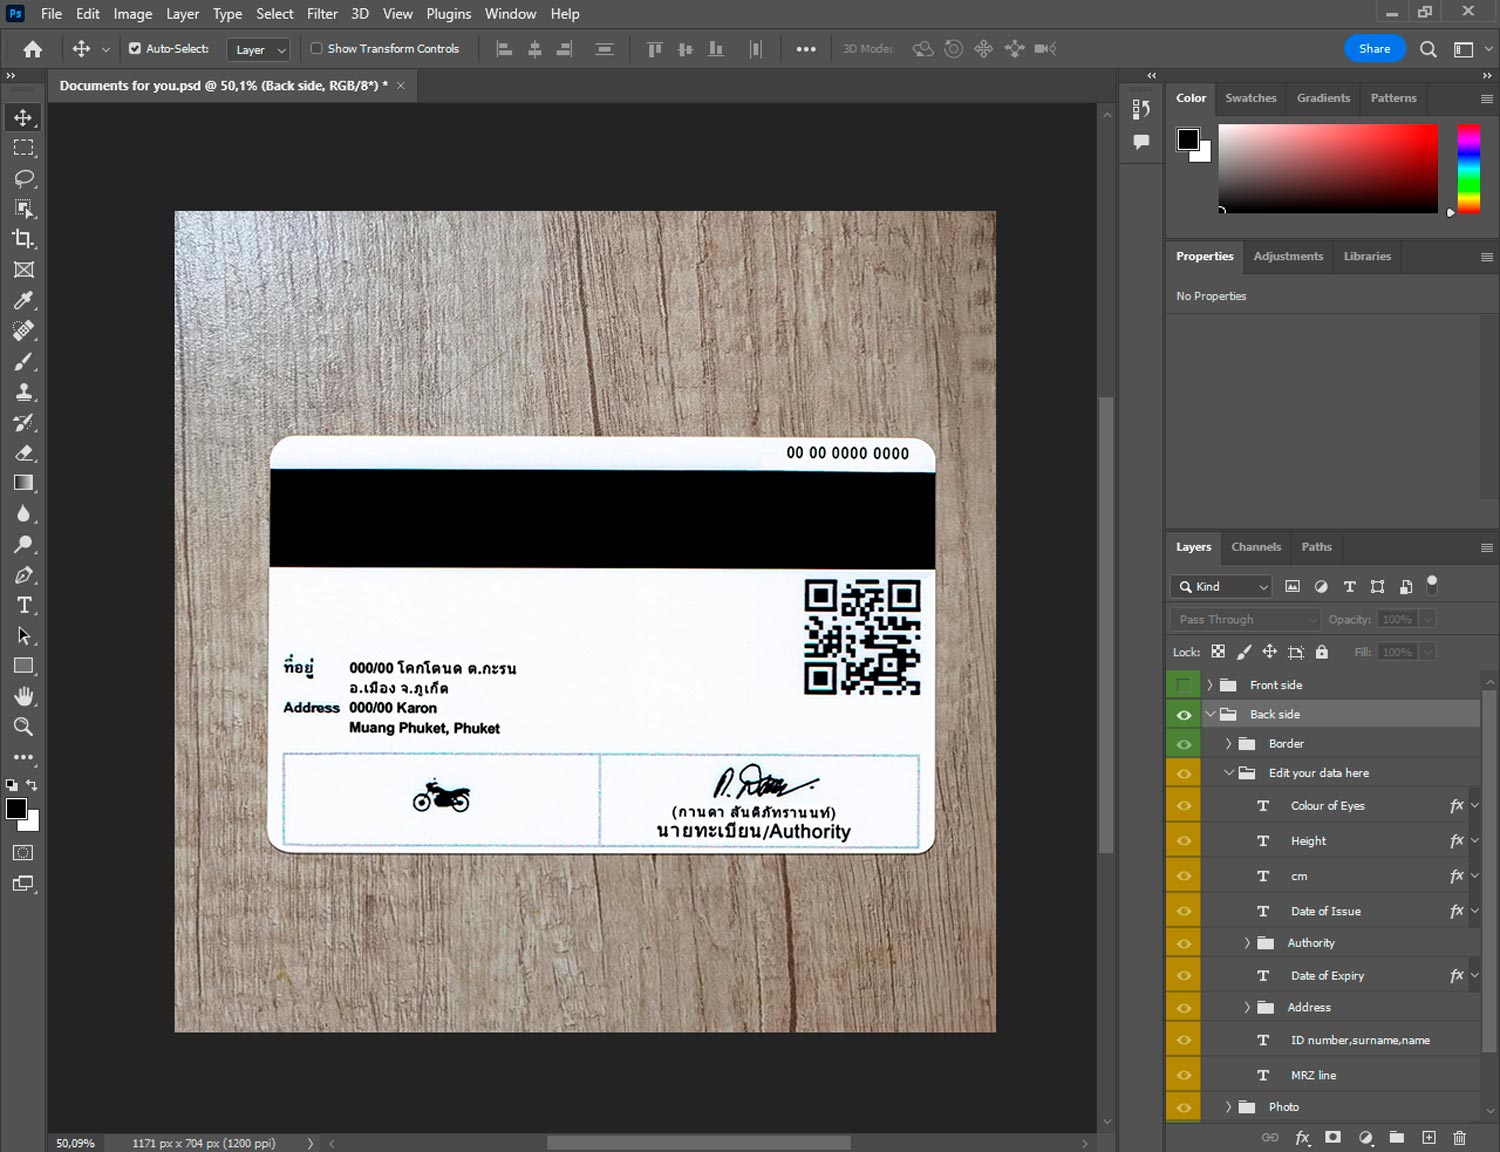Enable Show Transform Controls

coord(316,48)
